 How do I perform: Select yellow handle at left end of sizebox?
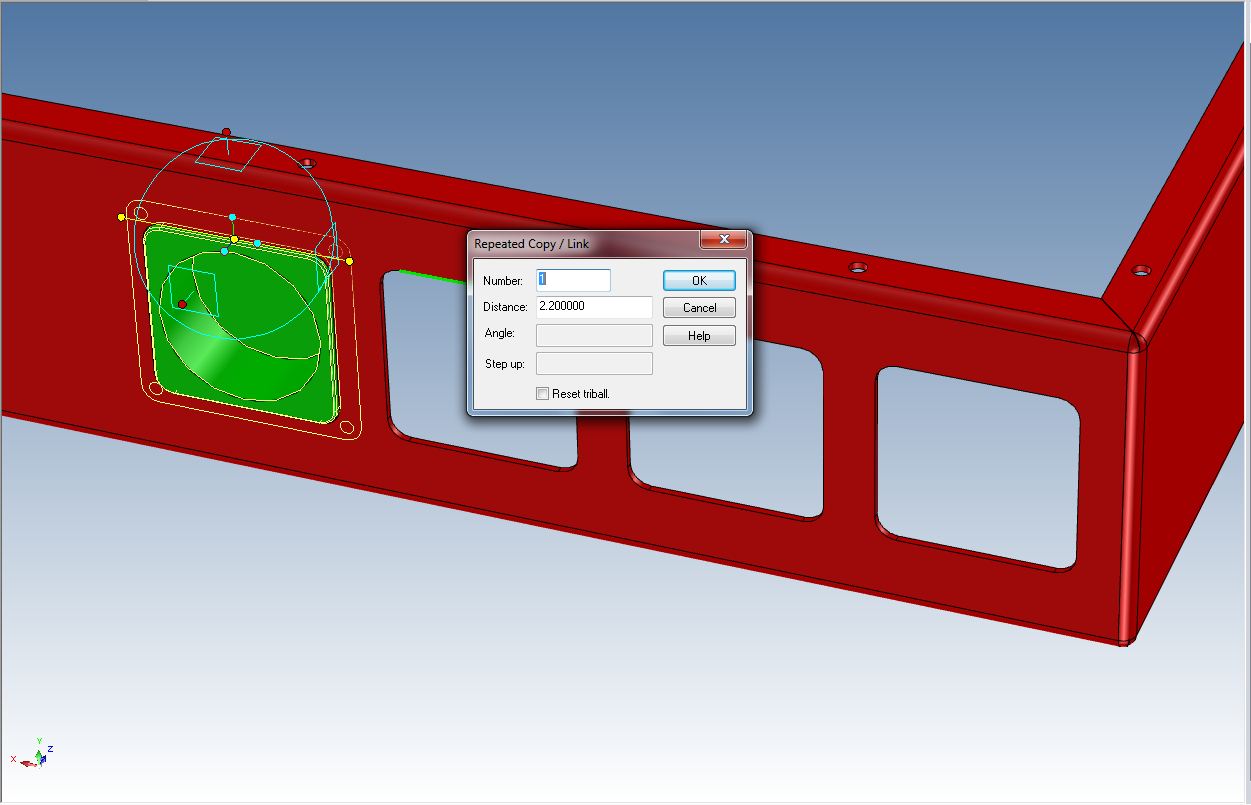point(122,216)
